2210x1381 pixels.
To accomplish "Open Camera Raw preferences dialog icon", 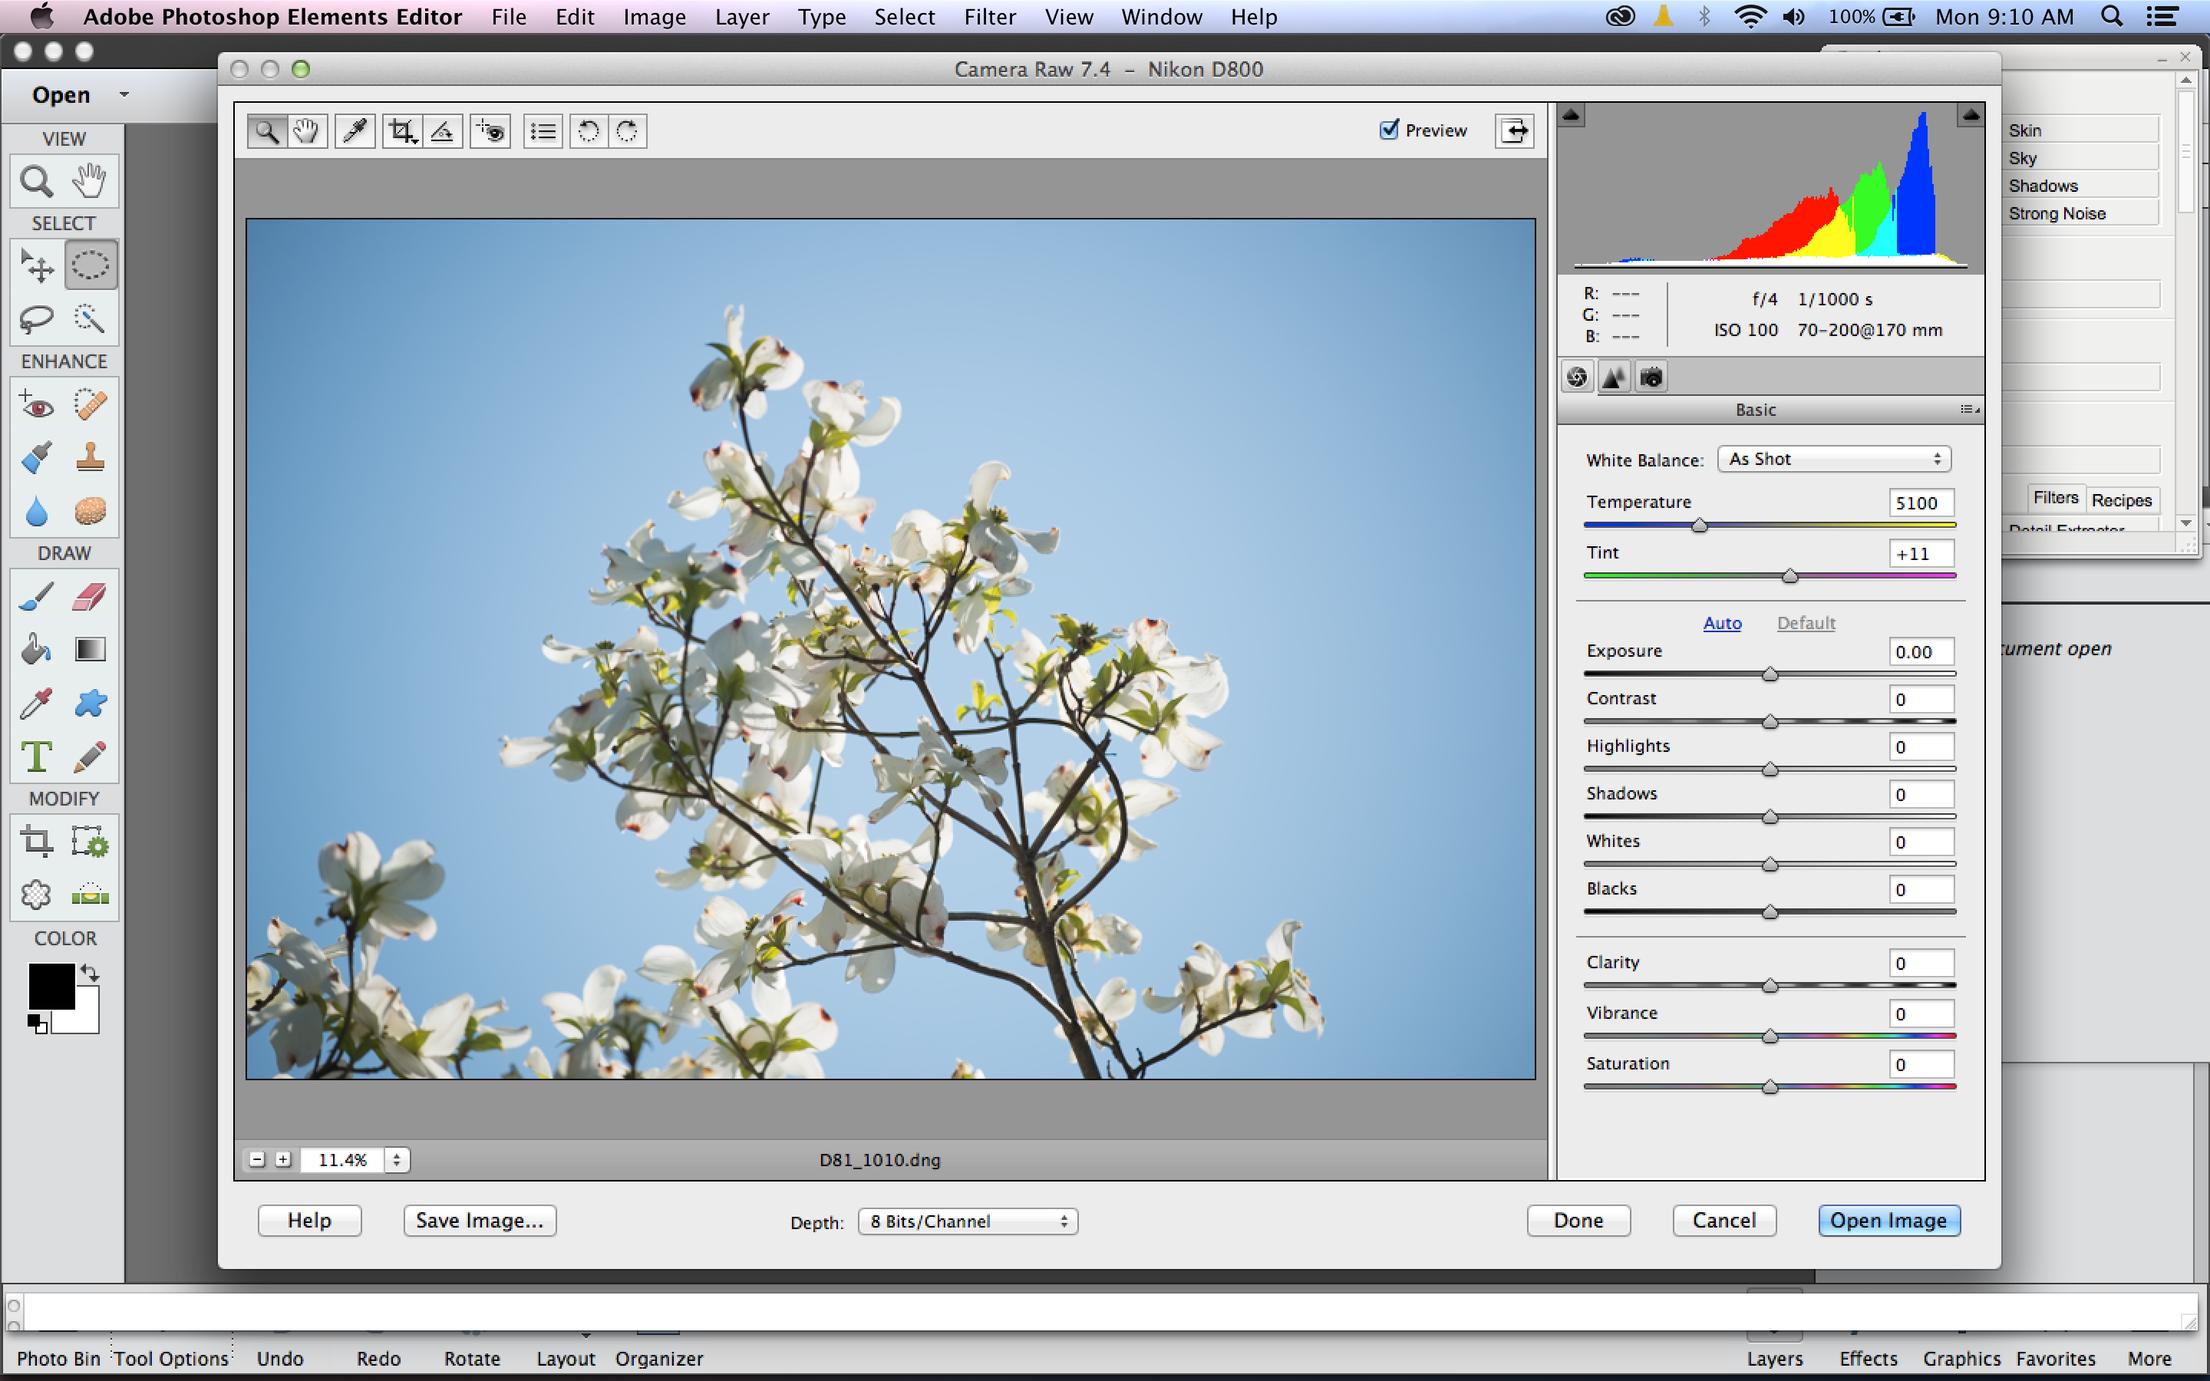I will (543, 131).
